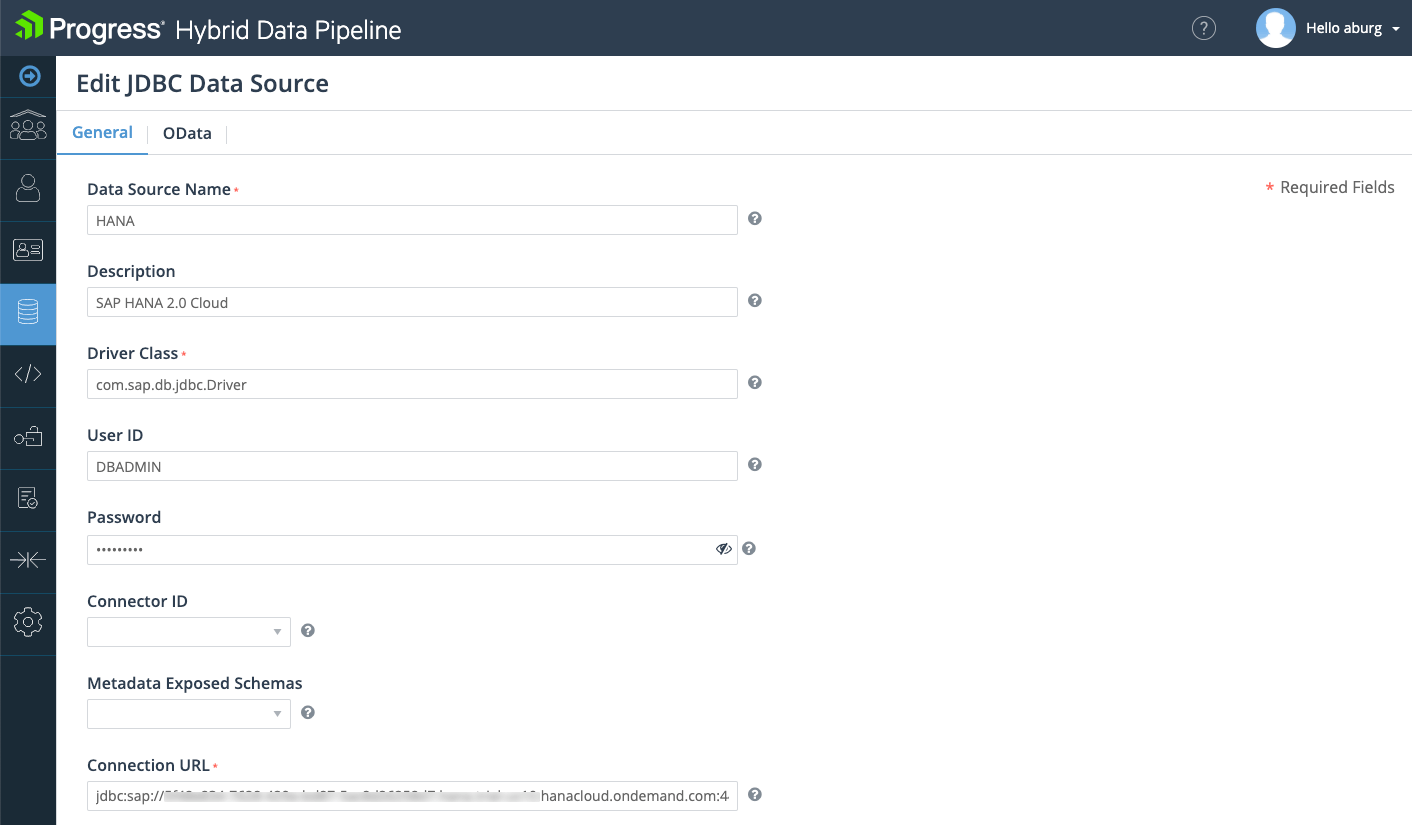This screenshot has width=1412, height=825.
Task: Toggle password visibility eye icon
Action: tap(724, 549)
